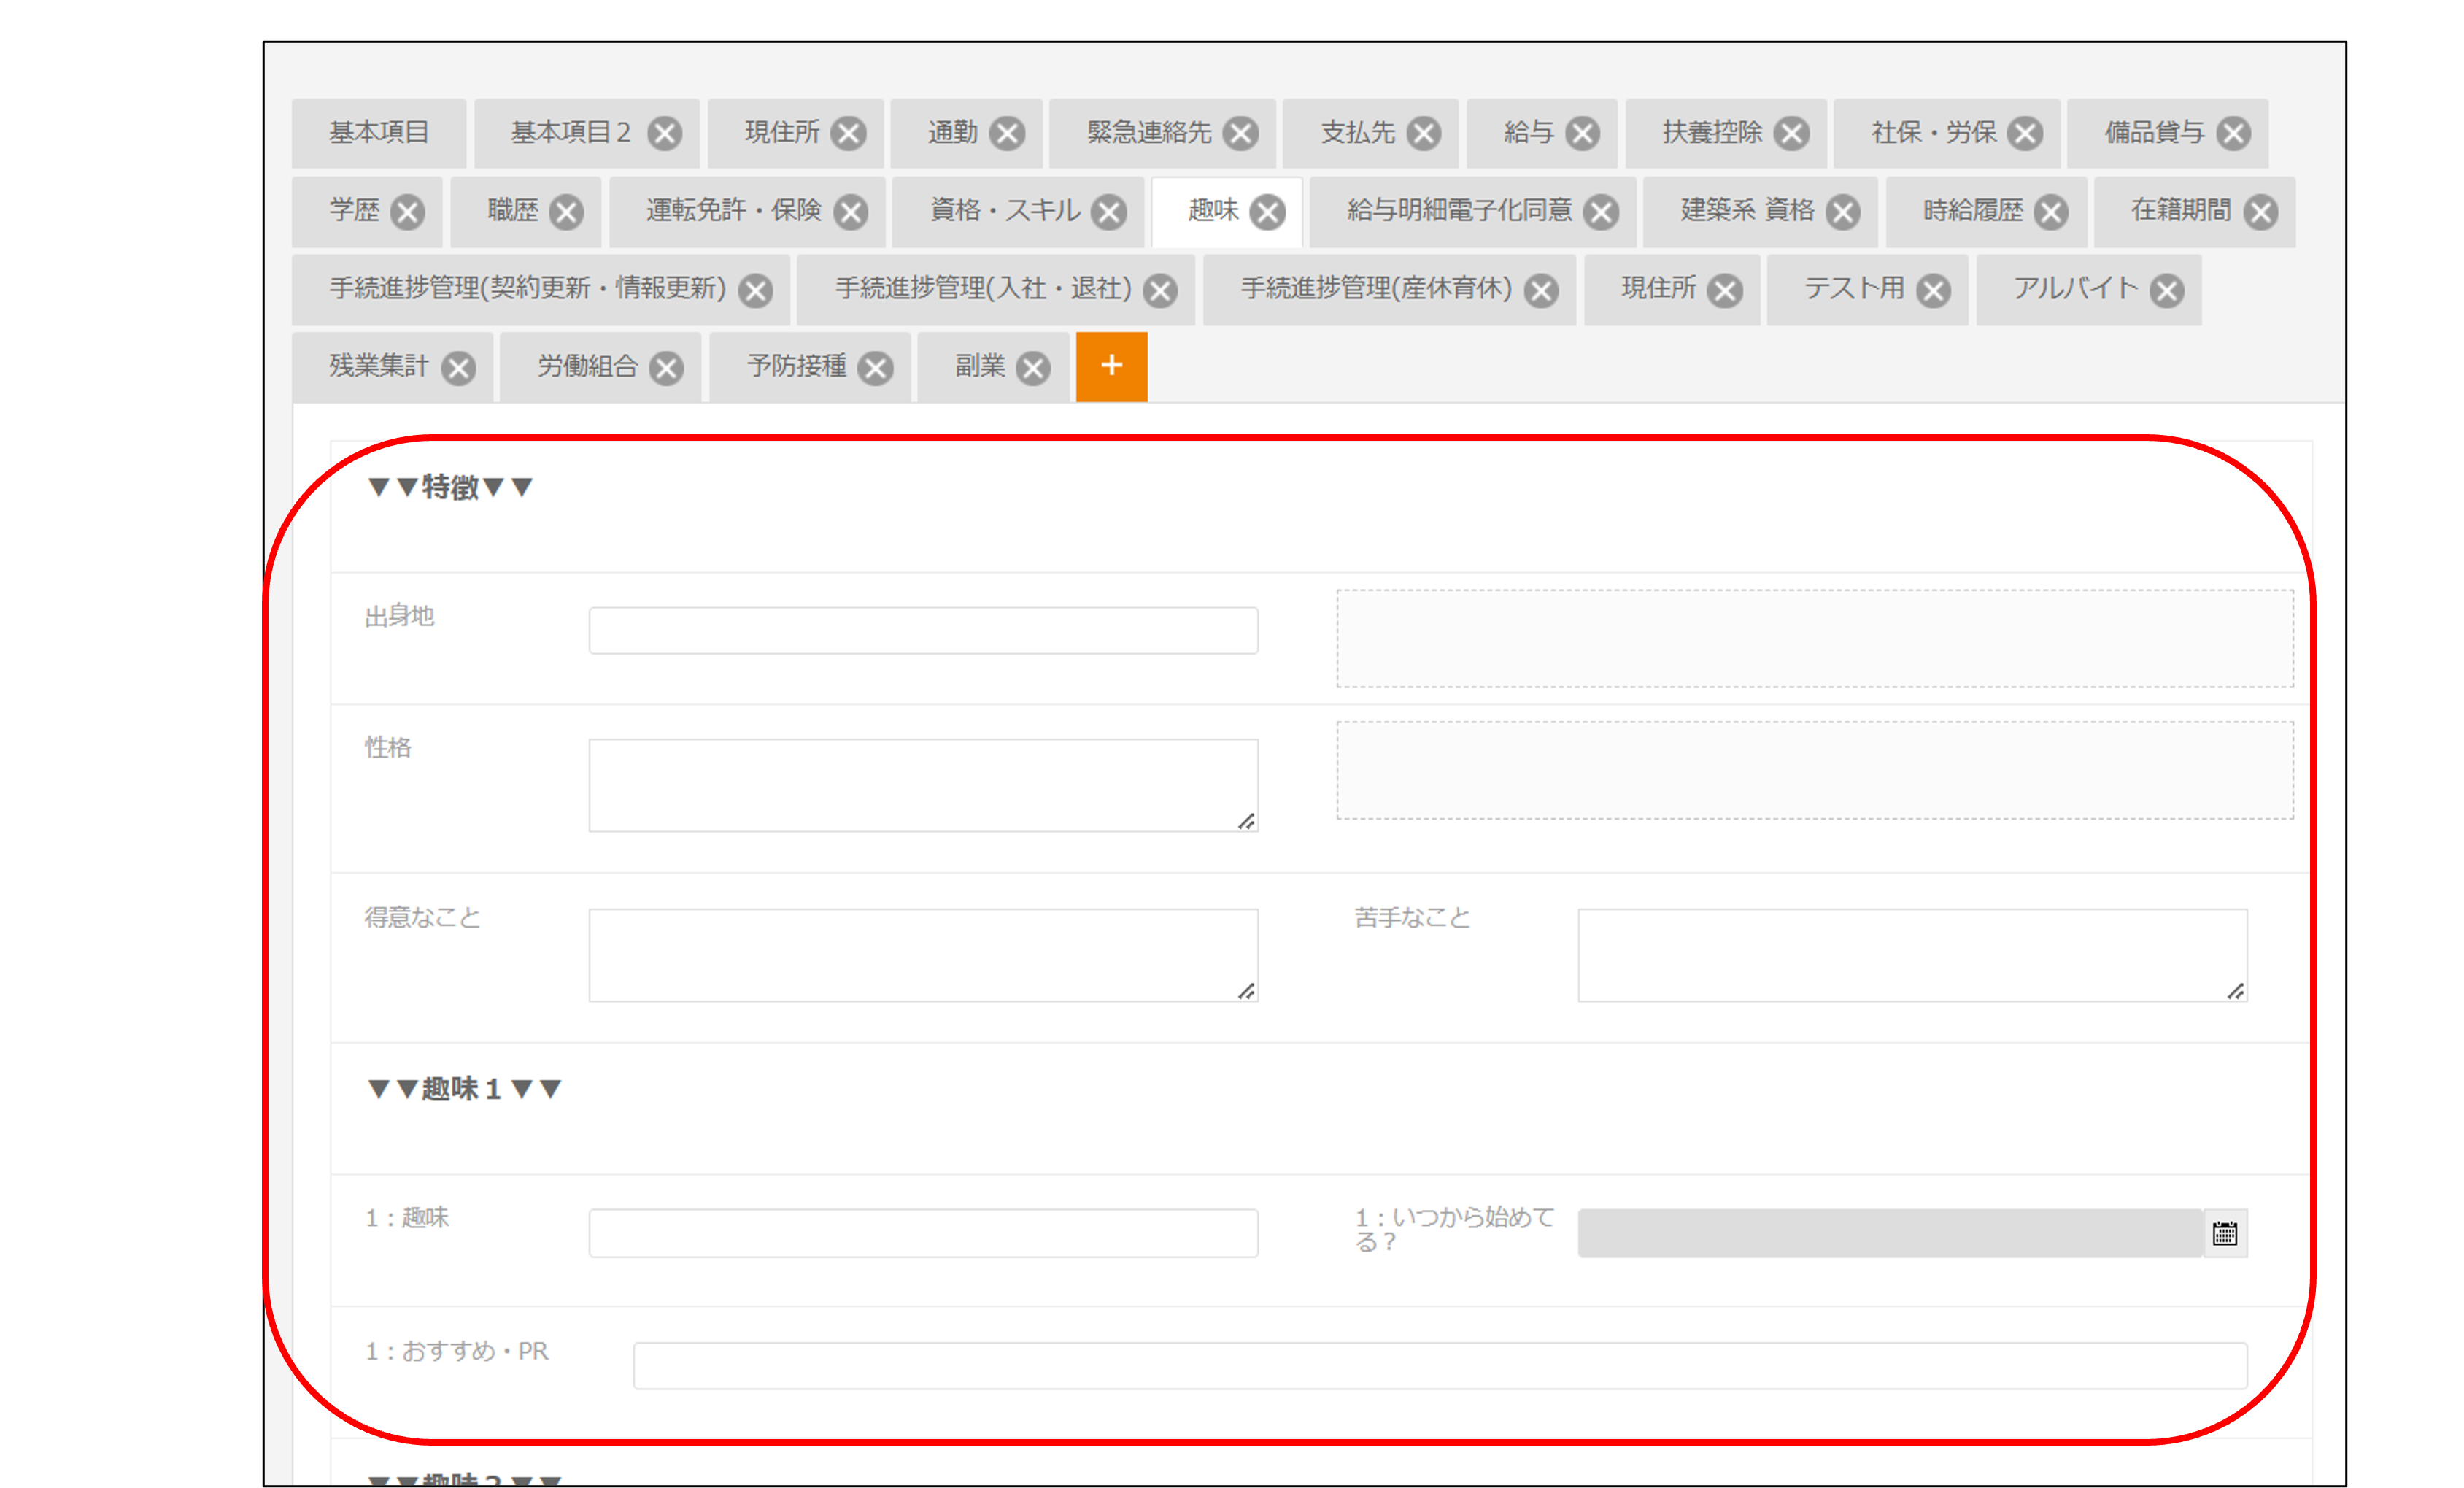Remove the 運転免許・保険 tab via its X icon
Image resolution: width=2464 pixels, height=1488 pixels.
[851, 212]
